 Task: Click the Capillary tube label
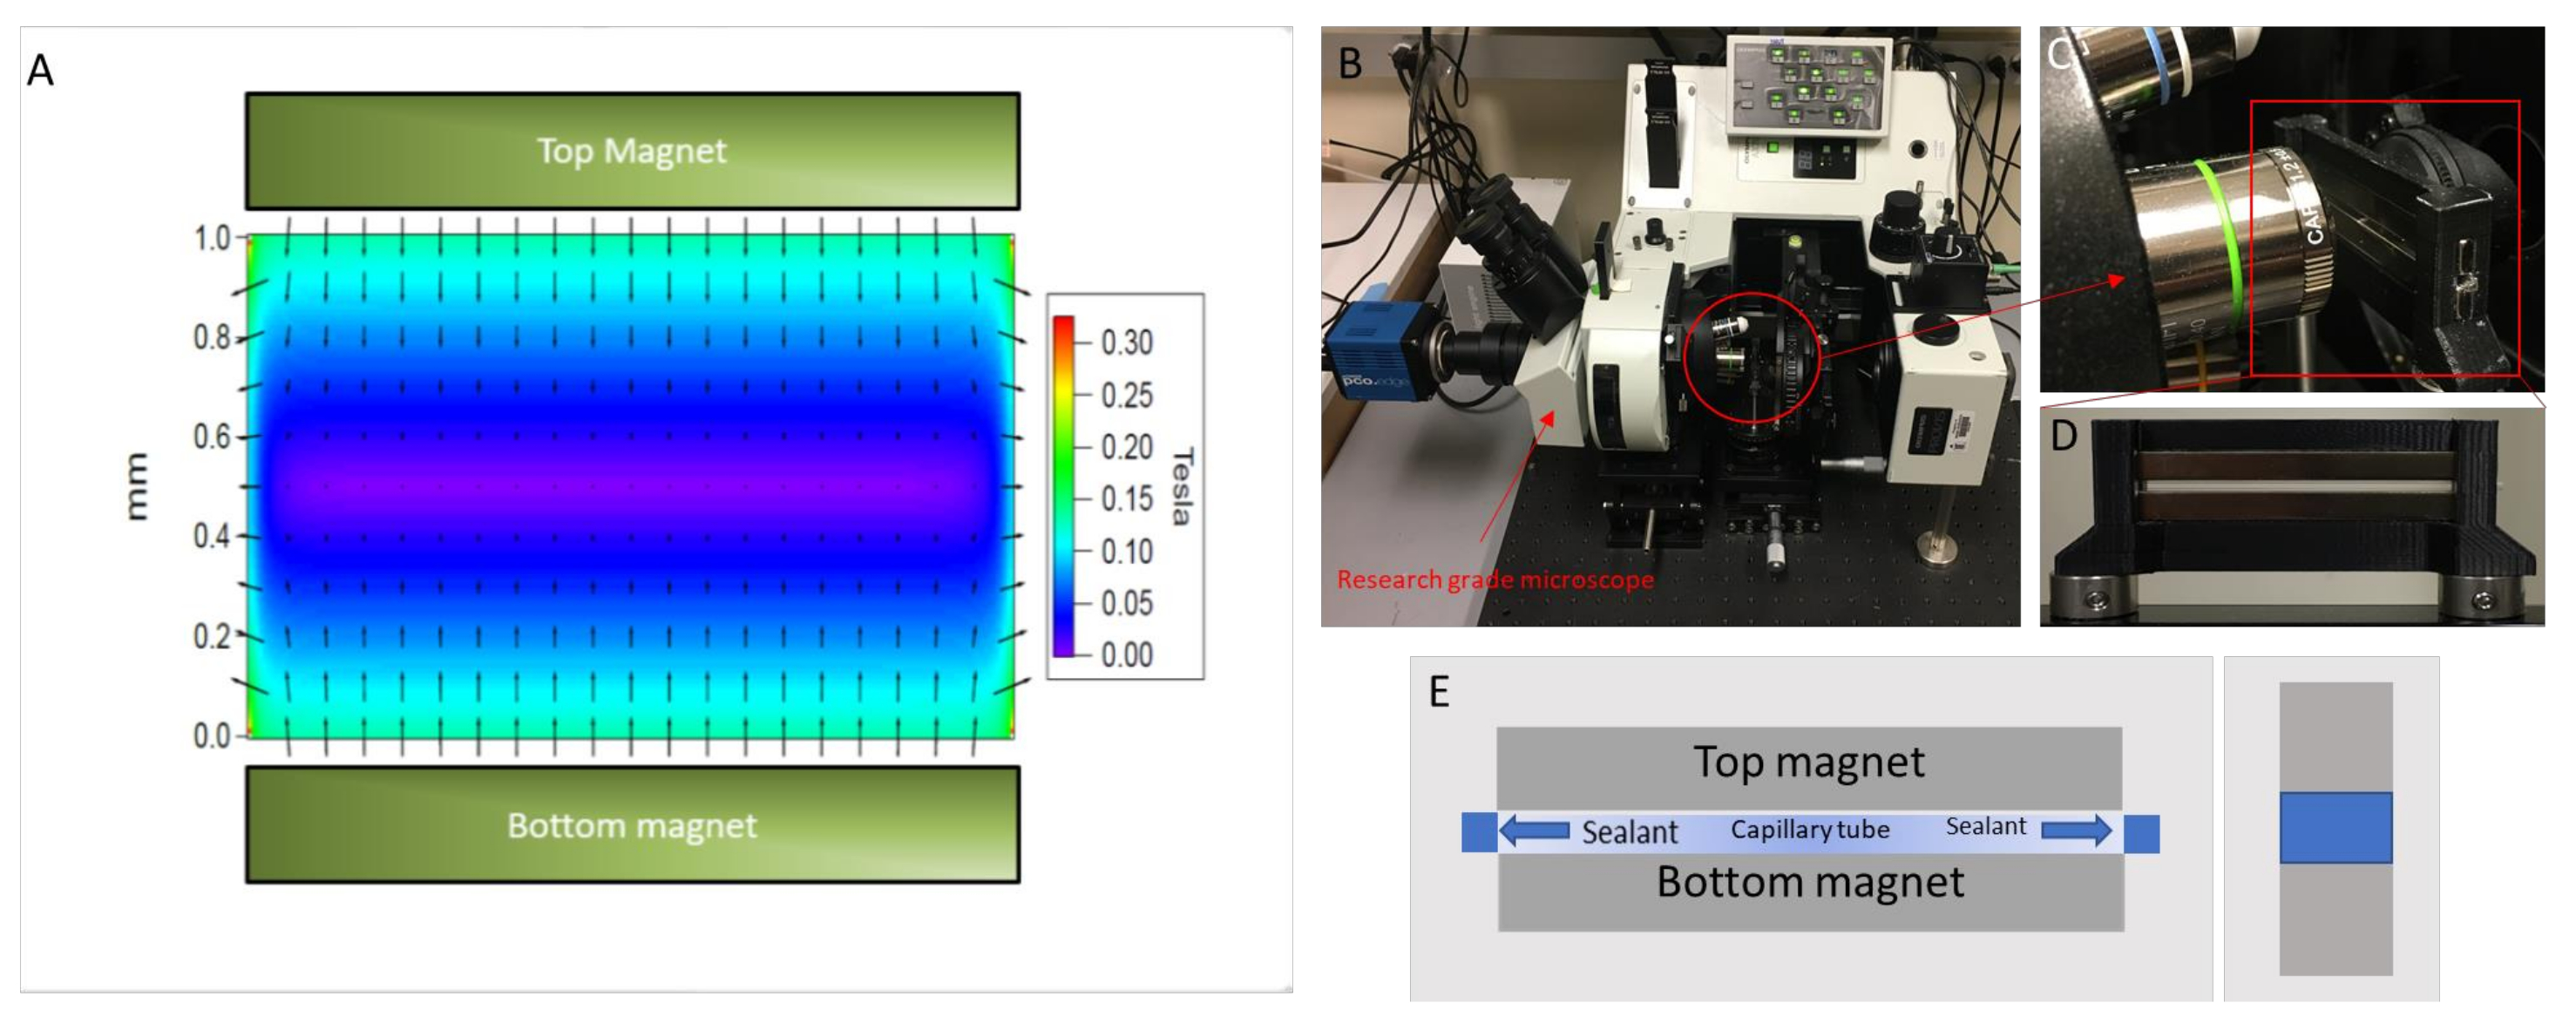click(x=1810, y=830)
